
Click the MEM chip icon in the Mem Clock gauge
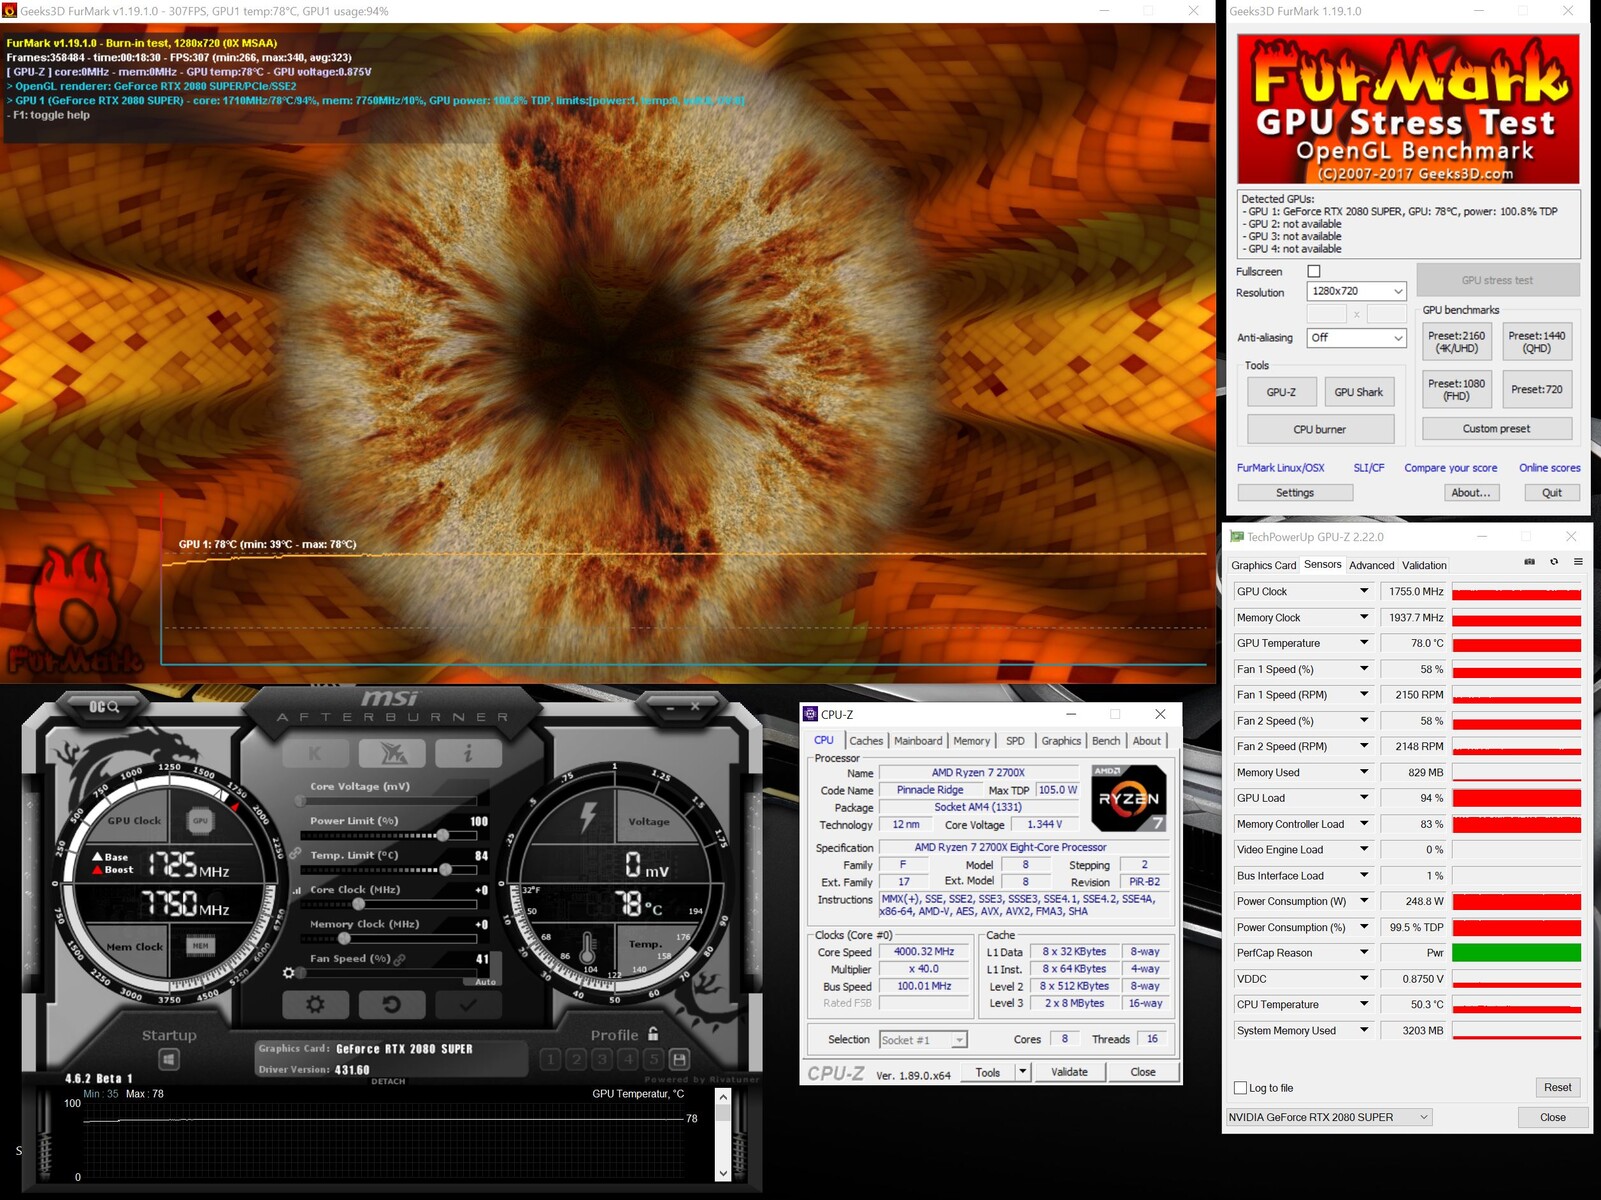tap(200, 945)
